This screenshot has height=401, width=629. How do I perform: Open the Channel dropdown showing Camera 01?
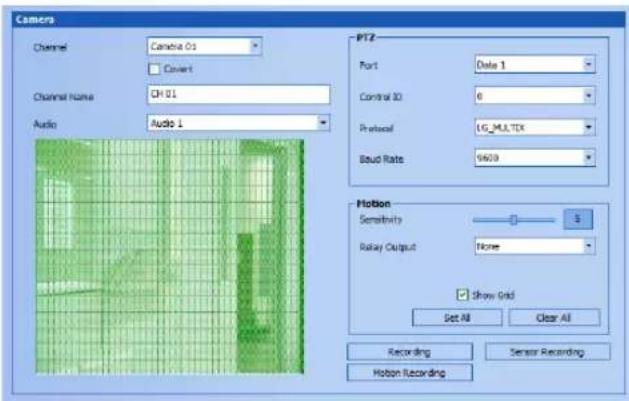coord(205,47)
